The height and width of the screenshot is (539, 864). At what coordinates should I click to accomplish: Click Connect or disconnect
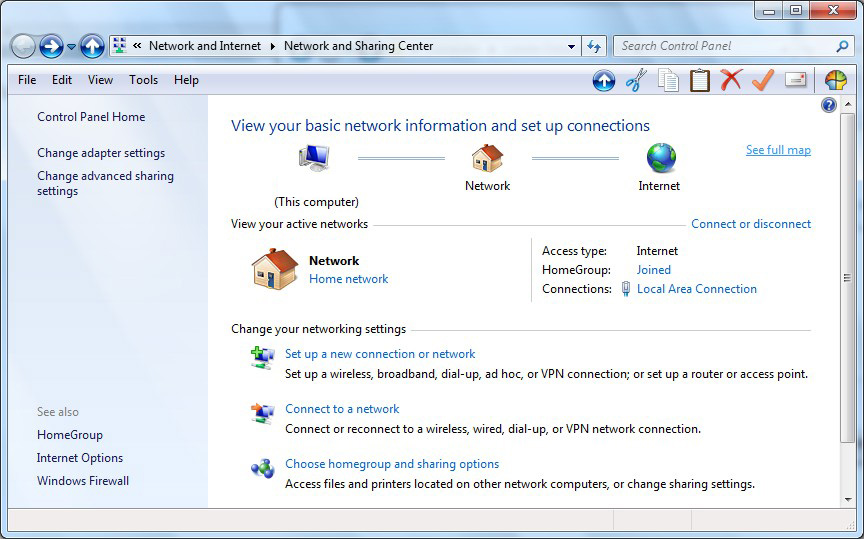pos(751,224)
